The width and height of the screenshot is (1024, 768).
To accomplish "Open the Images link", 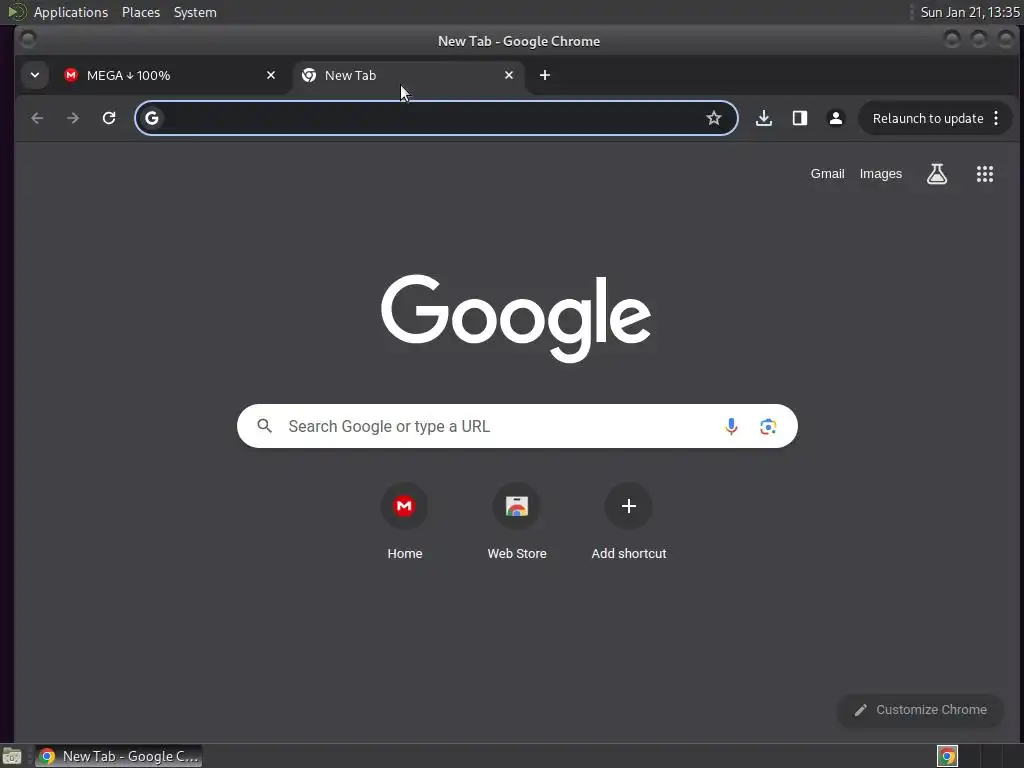I will pos(880,174).
